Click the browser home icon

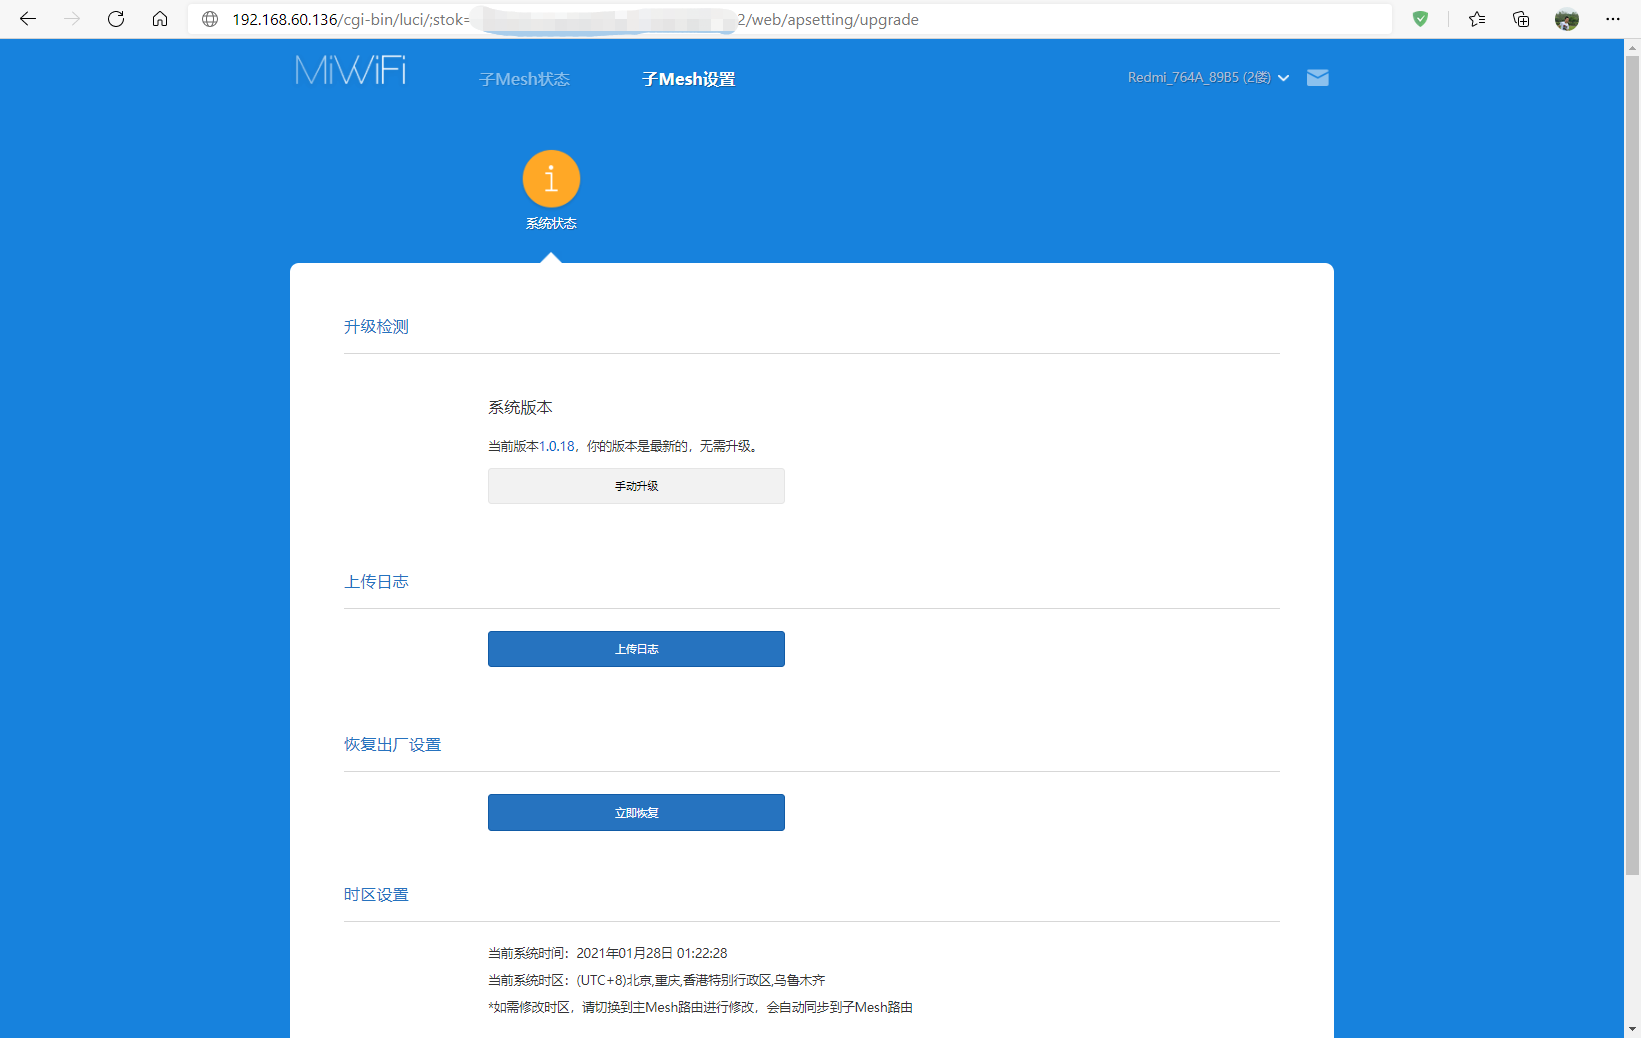(x=159, y=18)
